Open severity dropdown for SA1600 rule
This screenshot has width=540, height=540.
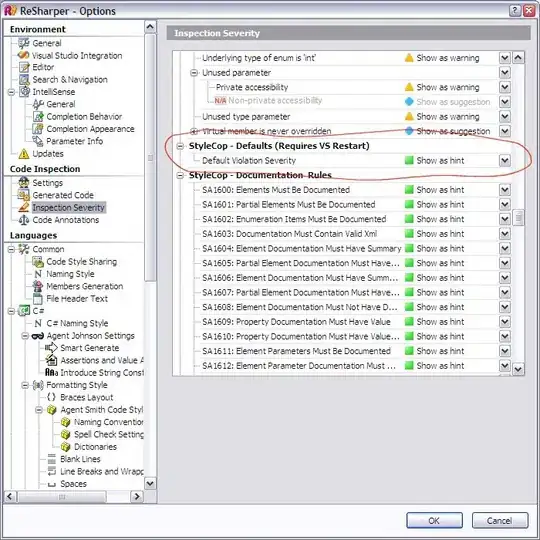click(x=505, y=190)
